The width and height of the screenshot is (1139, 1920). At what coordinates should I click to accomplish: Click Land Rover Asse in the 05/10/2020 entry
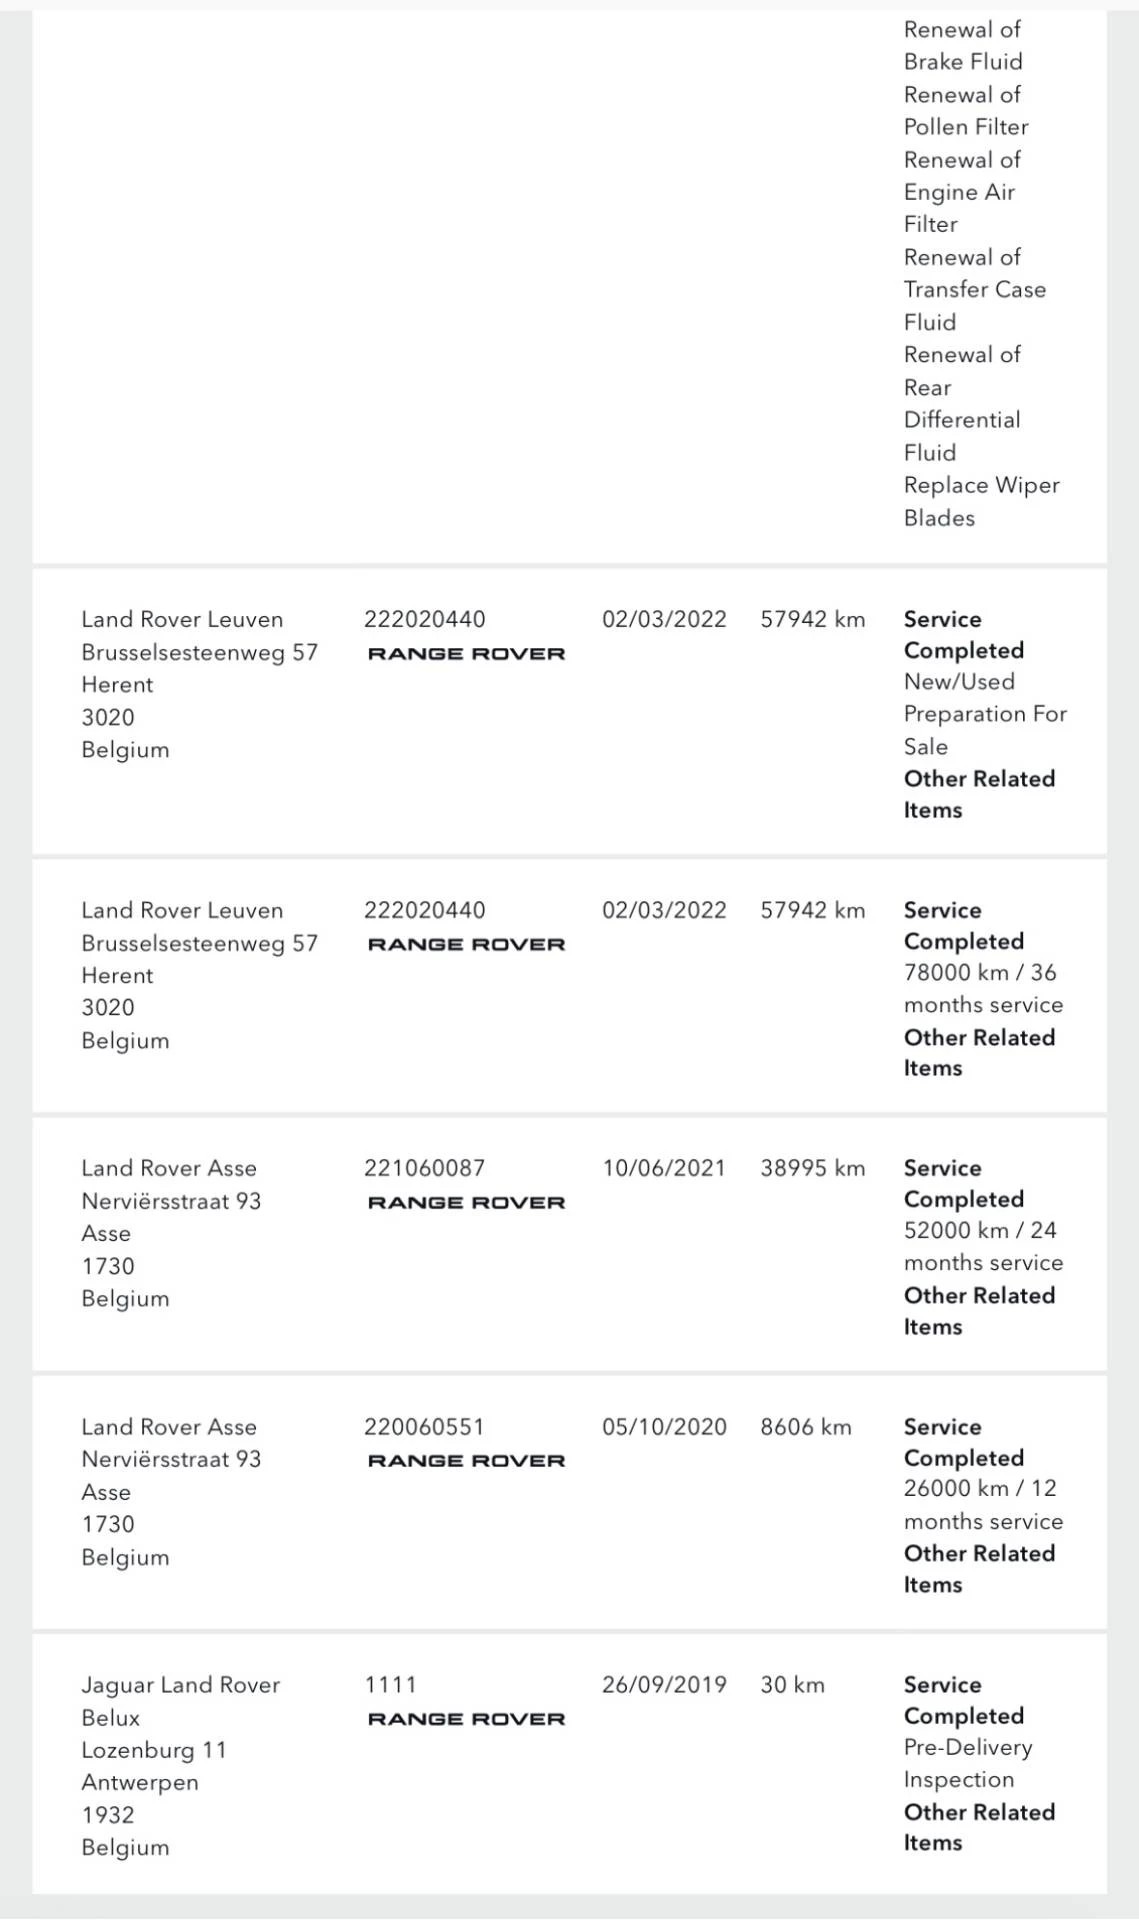coord(169,1427)
